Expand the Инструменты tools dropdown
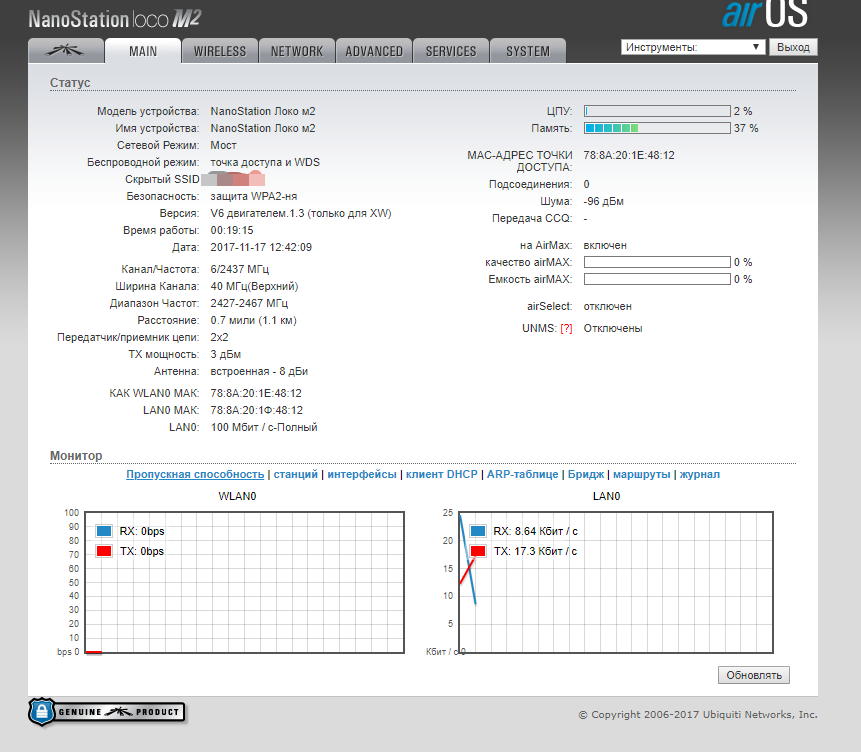This screenshot has width=861, height=752. 693,47
